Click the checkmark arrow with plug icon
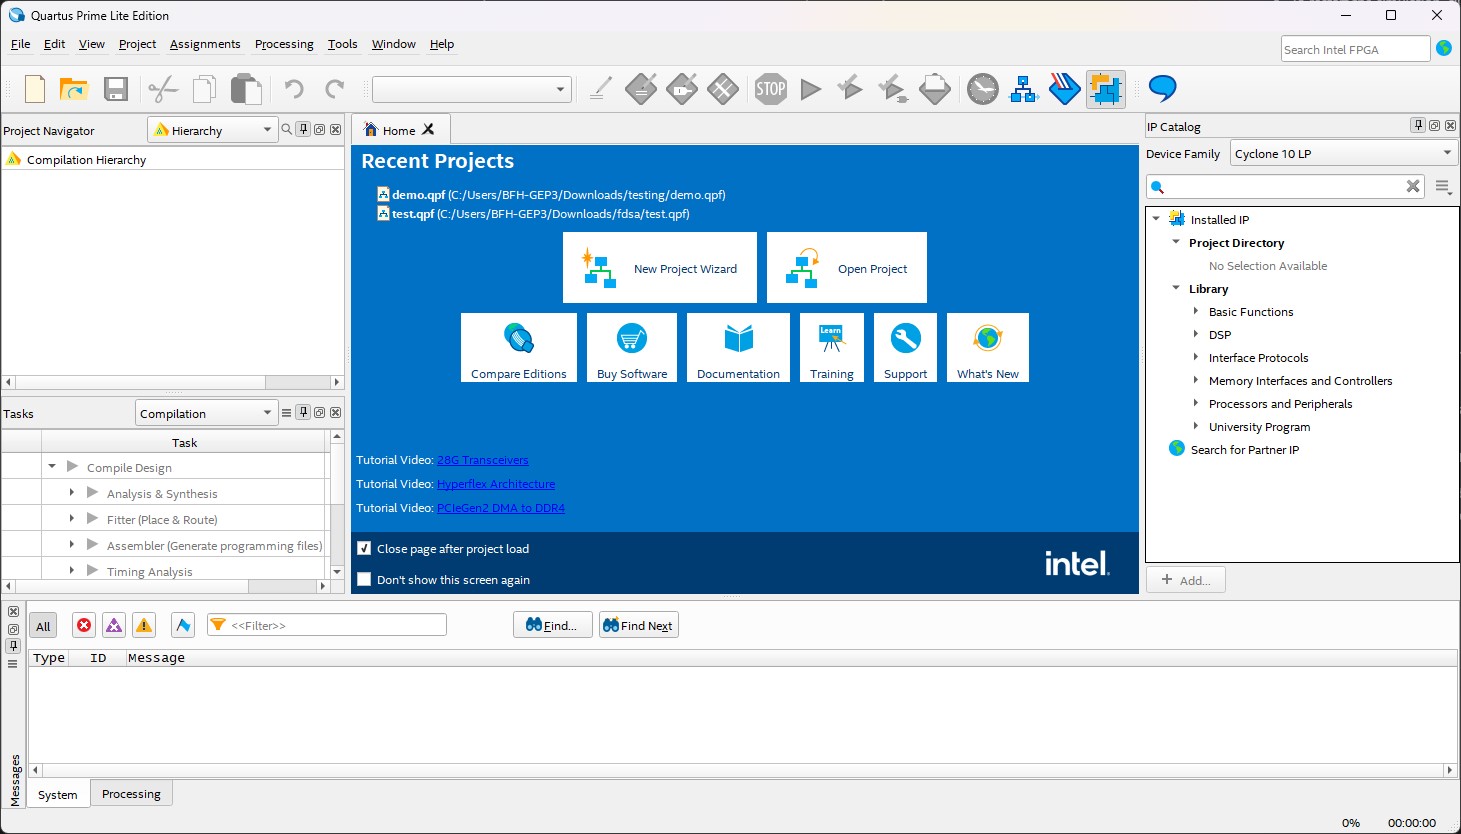 tap(892, 89)
